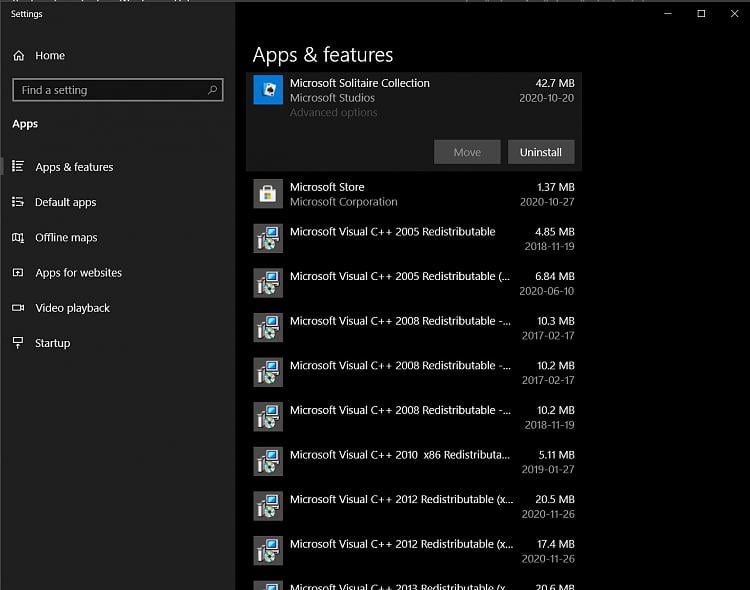Click the 2020-06-10 install date

(x=547, y=291)
